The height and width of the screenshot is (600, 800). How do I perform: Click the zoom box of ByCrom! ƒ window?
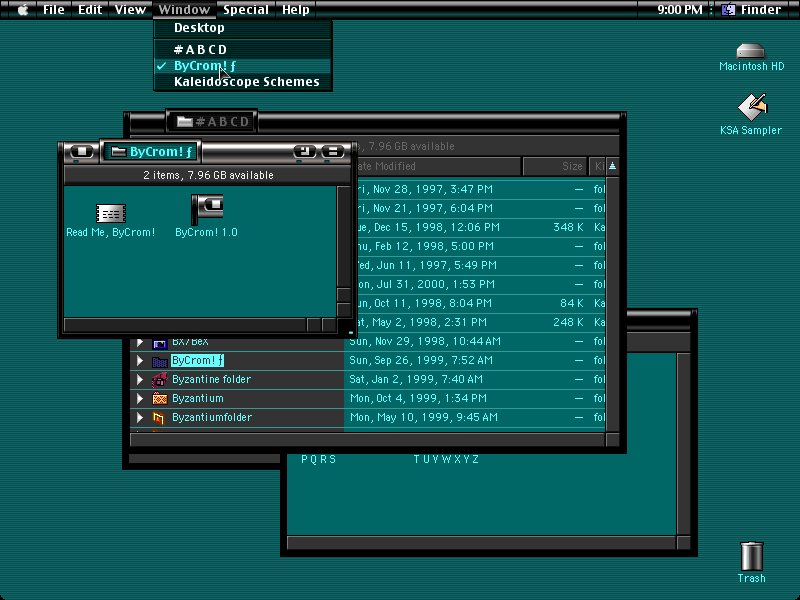(305, 152)
